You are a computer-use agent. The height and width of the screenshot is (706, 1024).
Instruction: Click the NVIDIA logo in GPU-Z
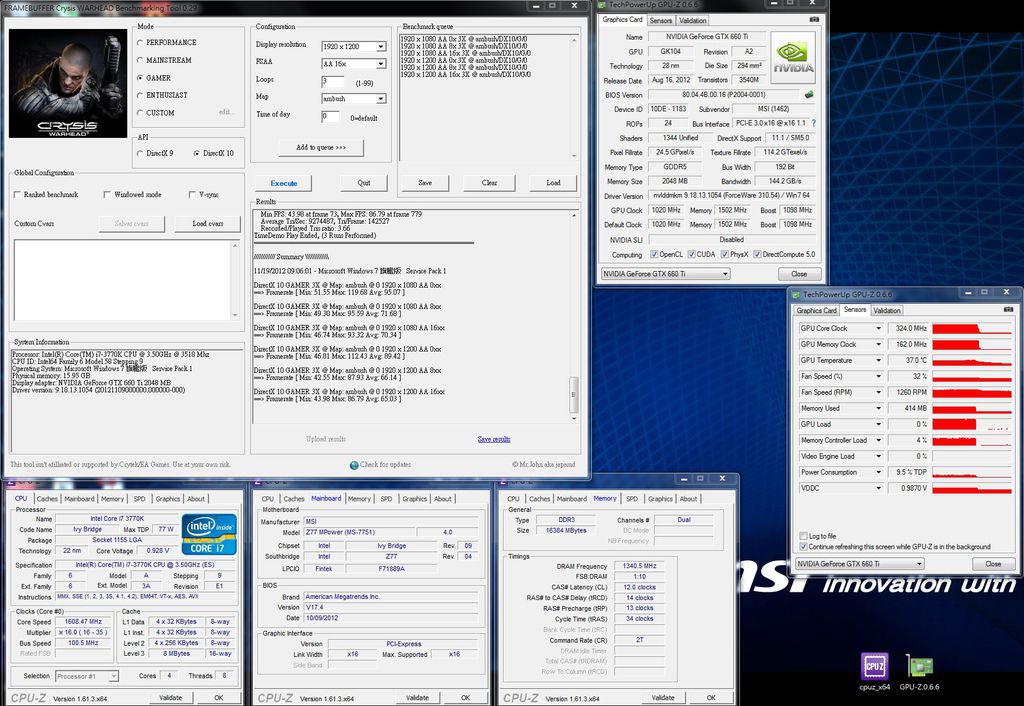coord(793,57)
